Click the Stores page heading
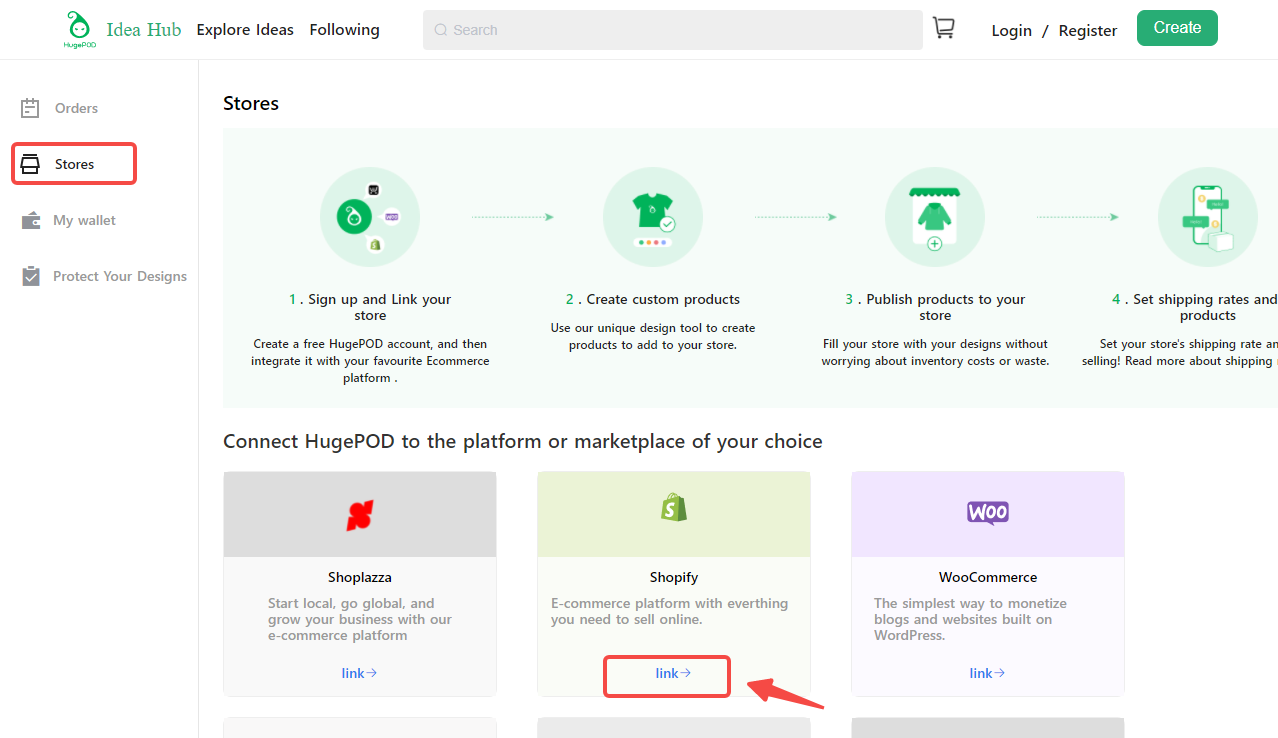Screen dimensions: 1278x738 (x=251, y=103)
